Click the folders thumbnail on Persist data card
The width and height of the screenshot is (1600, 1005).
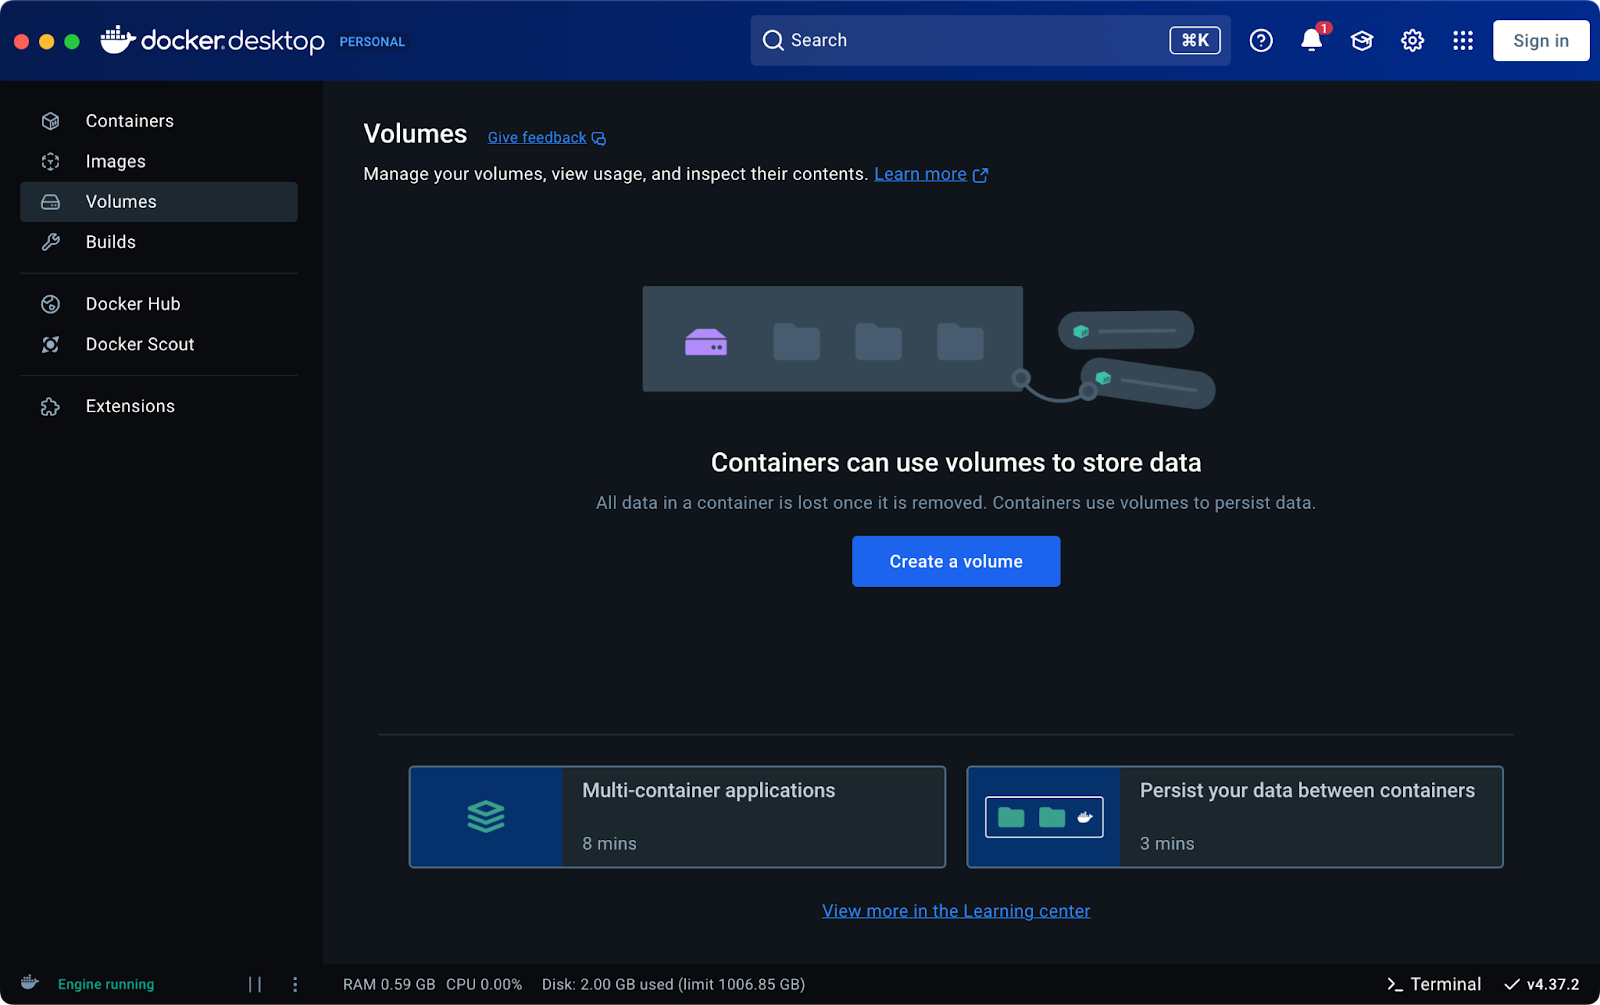pyautogui.click(x=1044, y=817)
